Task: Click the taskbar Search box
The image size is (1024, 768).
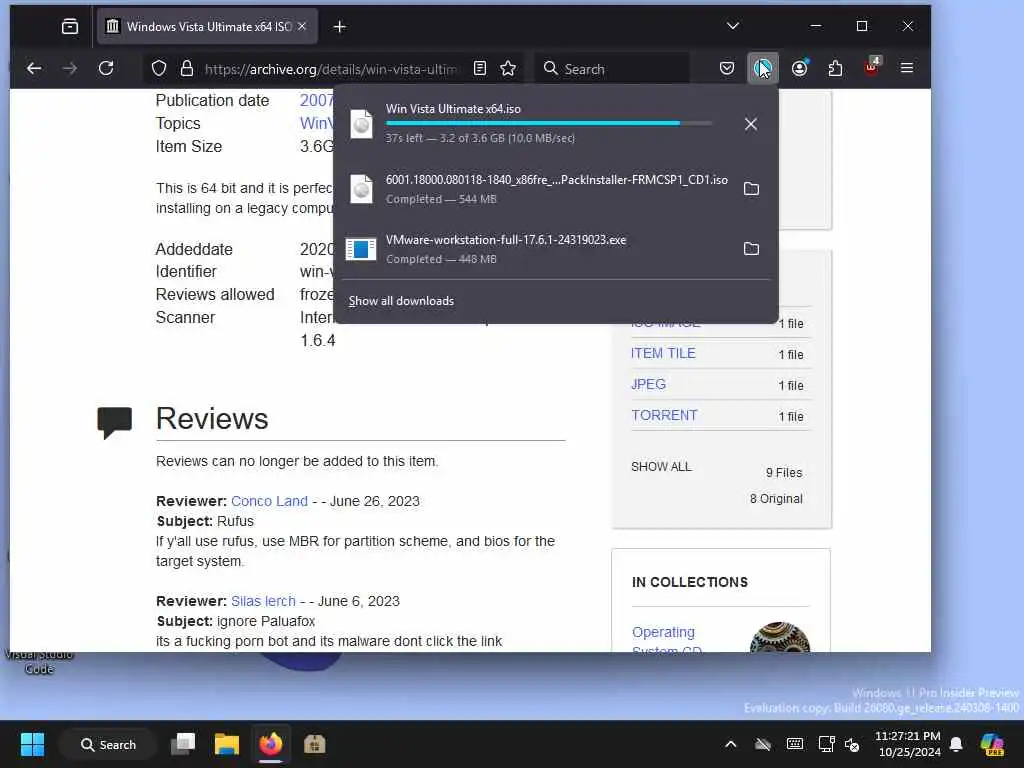Action: pos(108,744)
